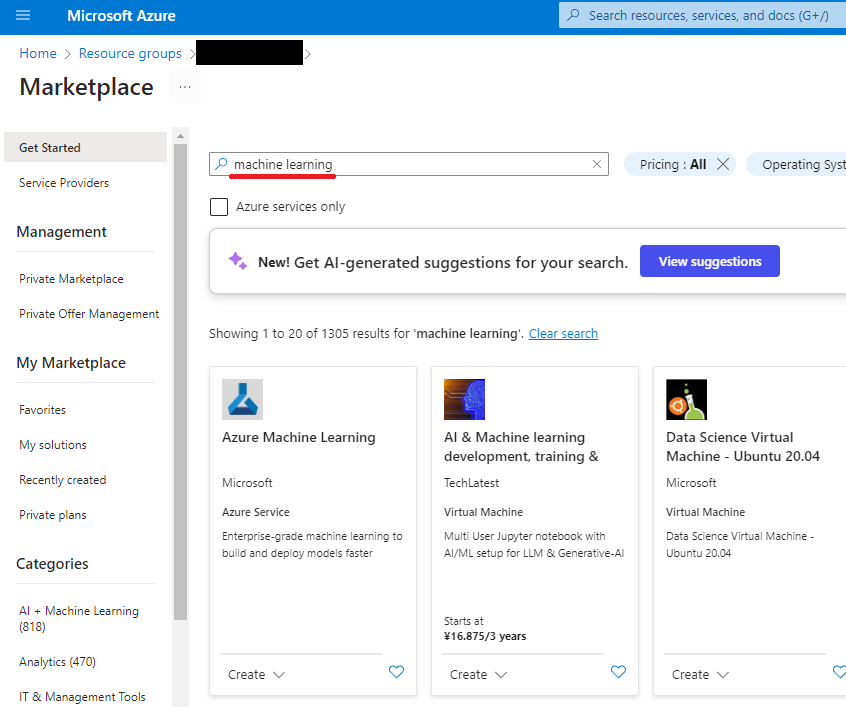Image resolution: width=846 pixels, height=707 pixels.
Task: Click 'Multi User Jupyter notebook' description
Action: [534, 545]
